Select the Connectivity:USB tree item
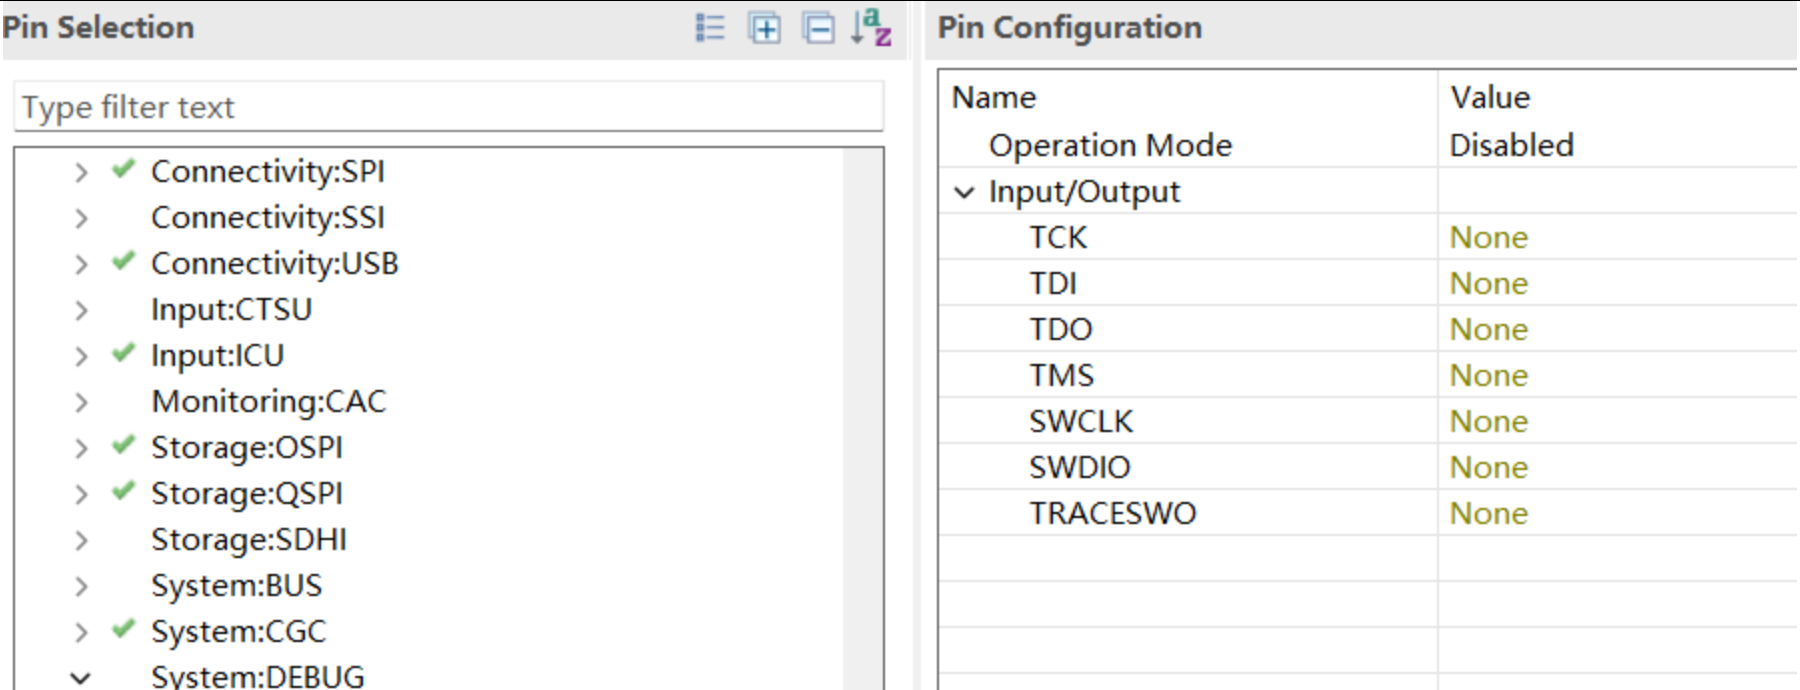 (x=275, y=263)
